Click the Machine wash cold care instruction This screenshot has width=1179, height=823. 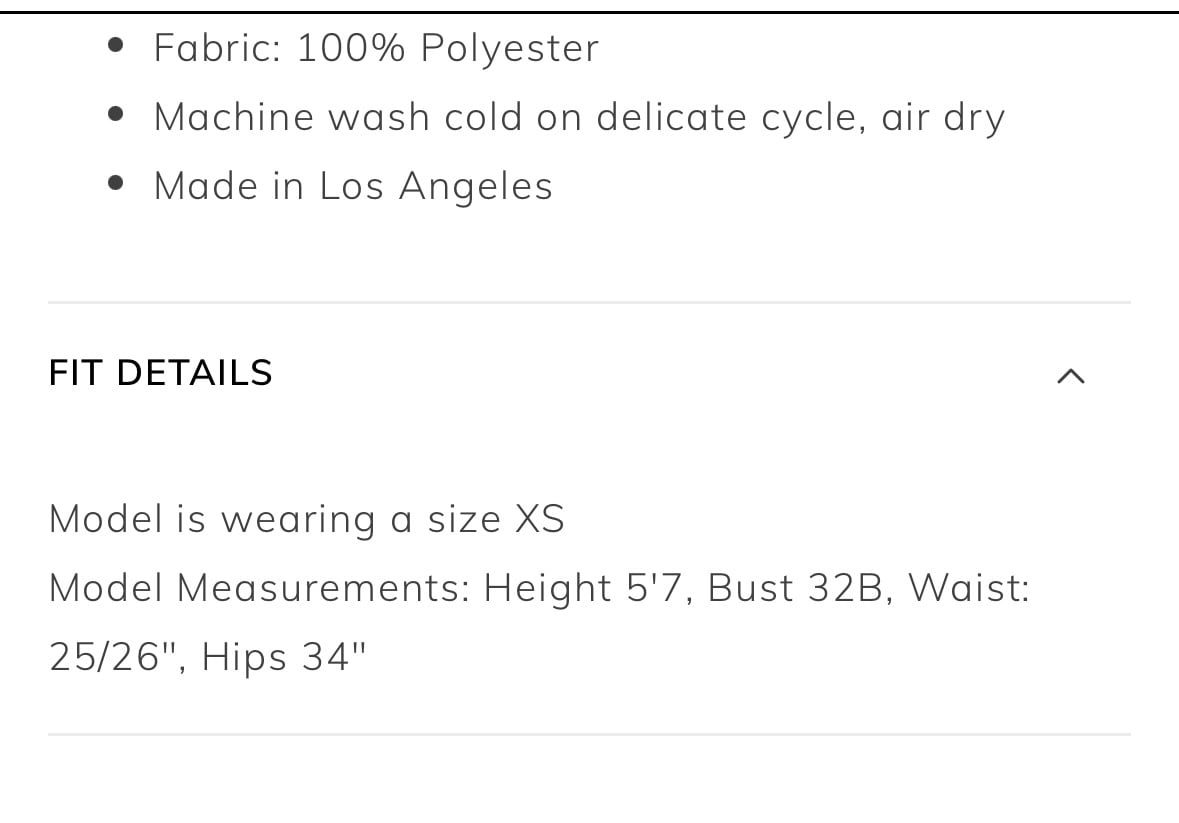[x=579, y=118]
